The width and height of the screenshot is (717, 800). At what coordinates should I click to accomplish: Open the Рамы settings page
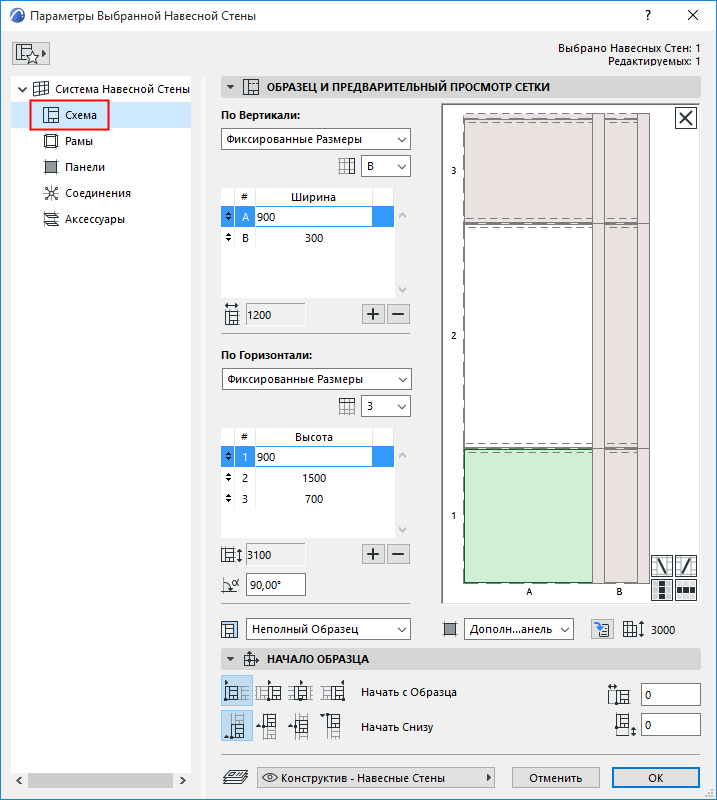[x=68, y=141]
